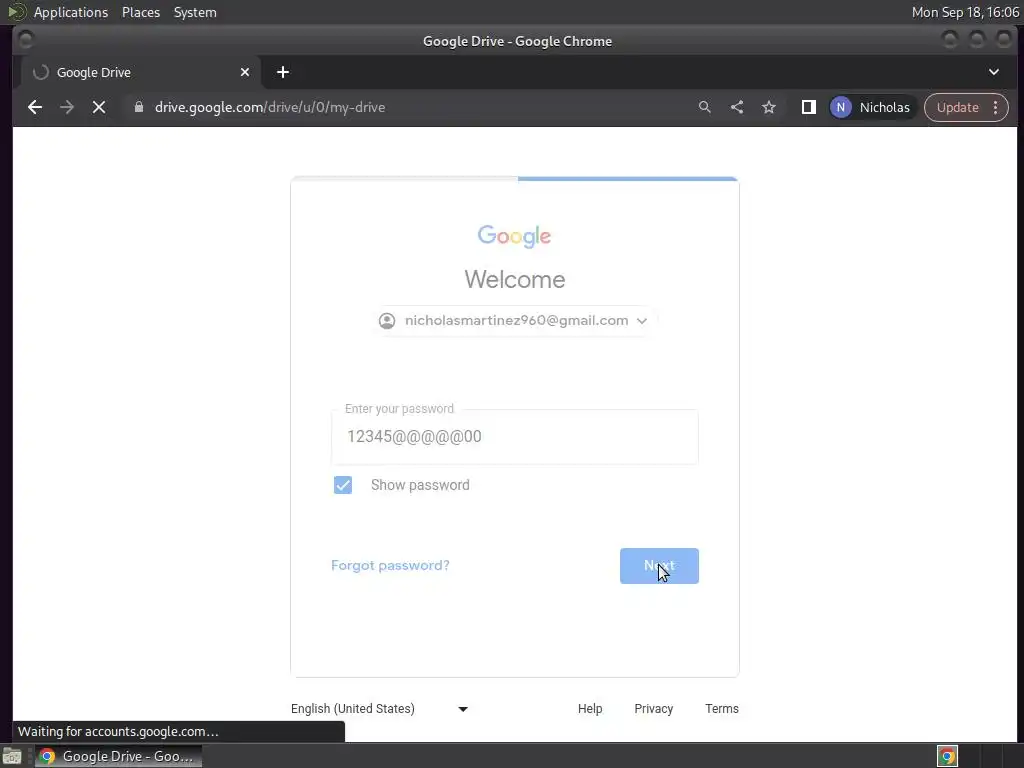The height and width of the screenshot is (768, 1024).
Task: Click the lock icon in the address bar
Action: (138, 107)
